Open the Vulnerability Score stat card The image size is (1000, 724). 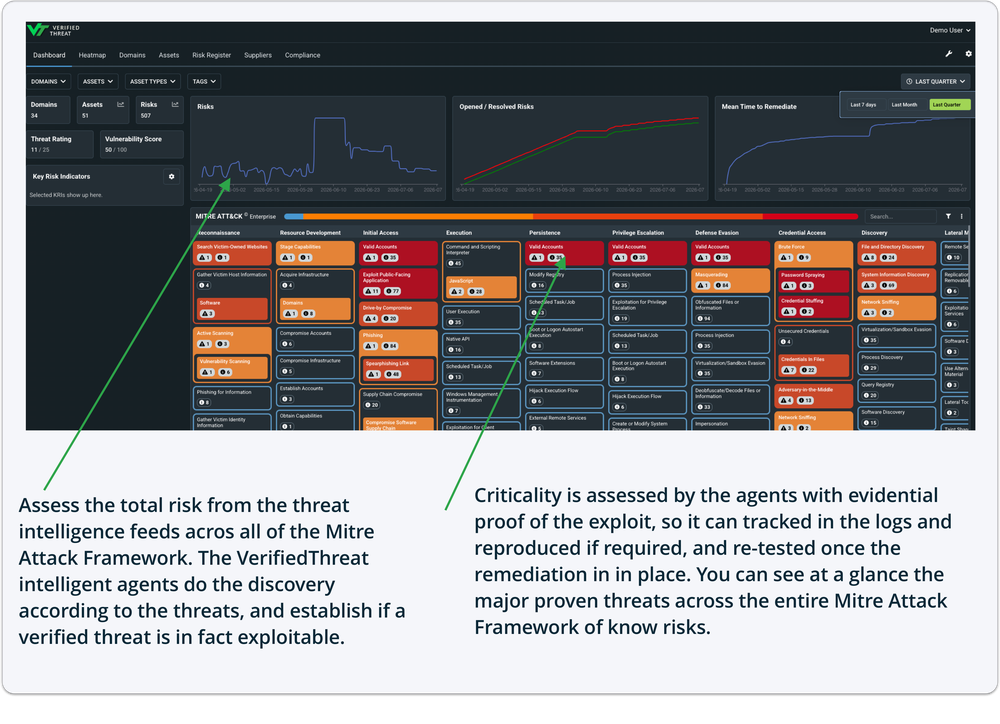click(142, 144)
